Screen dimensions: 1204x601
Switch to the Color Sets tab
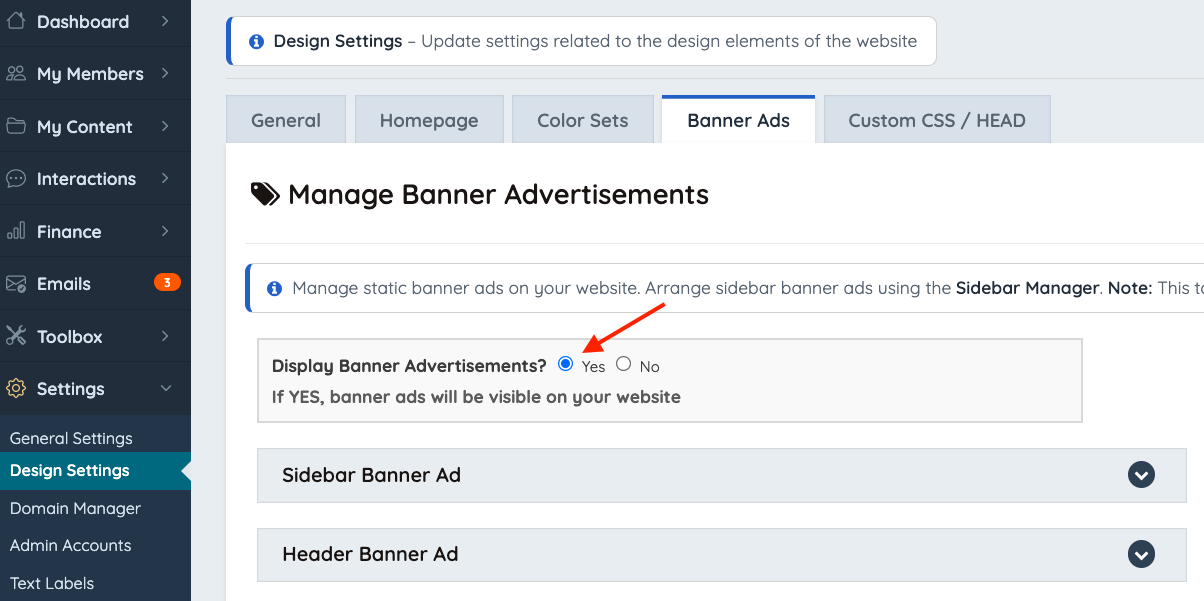[x=583, y=120]
